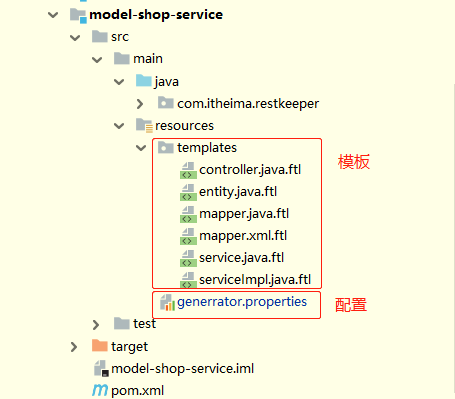Screen dimensions: 455x399
Task: Collapse the java folder chevron
Action: [119, 82]
